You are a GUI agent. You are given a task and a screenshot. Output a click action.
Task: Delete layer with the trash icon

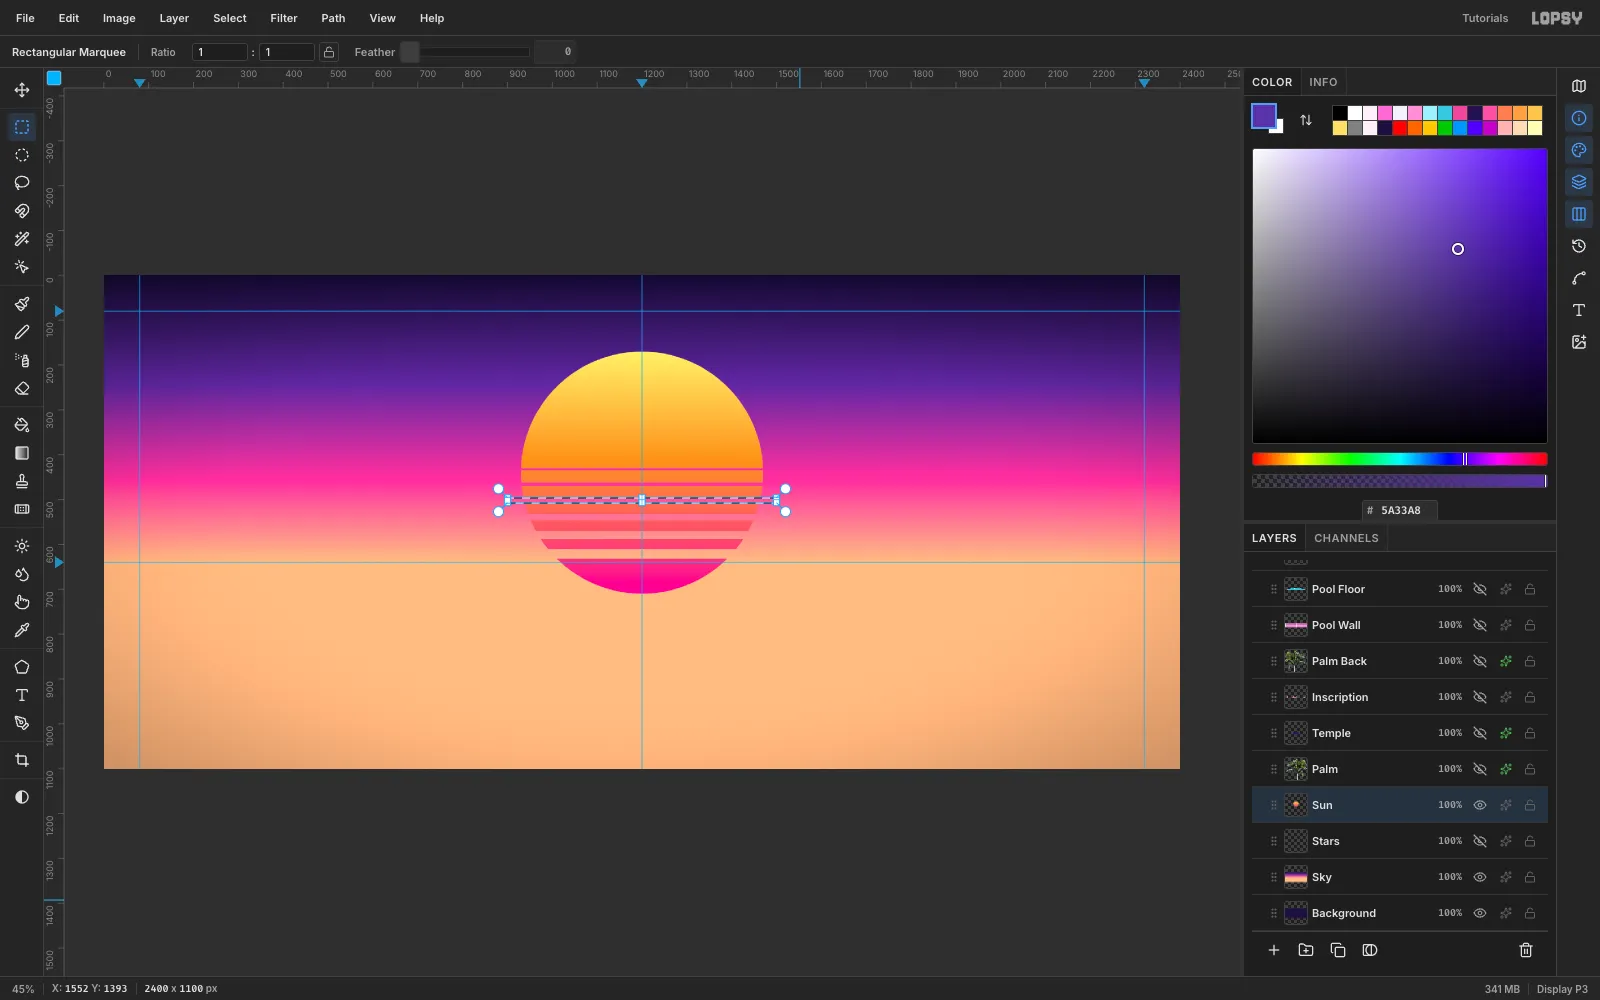click(x=1526, y=950)
